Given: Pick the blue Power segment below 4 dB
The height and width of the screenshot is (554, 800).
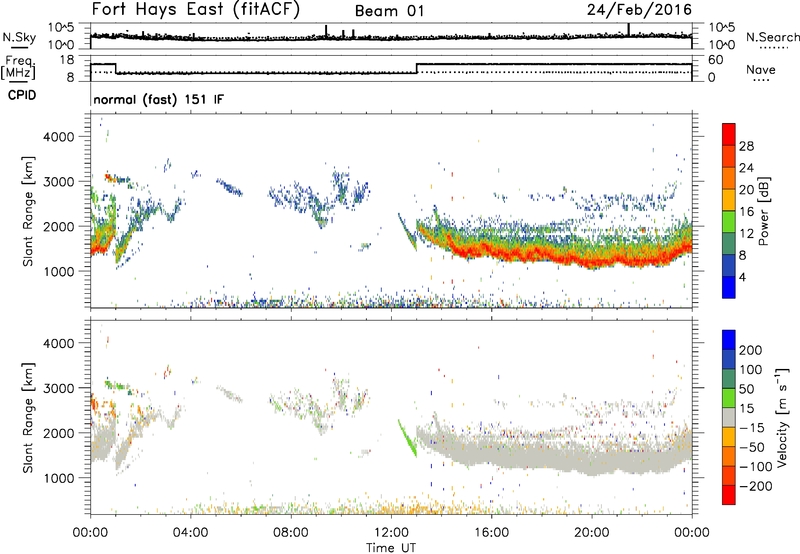Looking at the screenshot, I should pos(729,287).
